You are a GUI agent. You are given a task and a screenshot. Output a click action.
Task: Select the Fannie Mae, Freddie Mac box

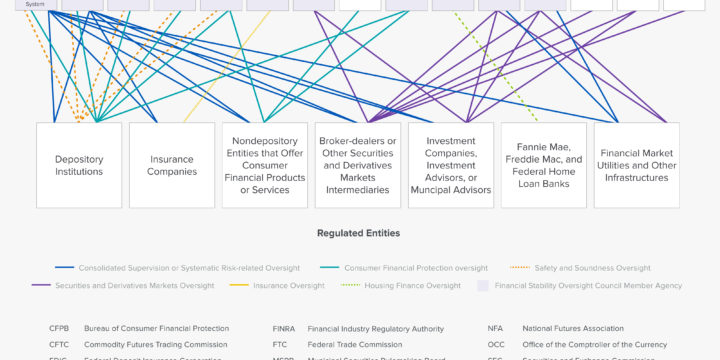pos(544,165)
